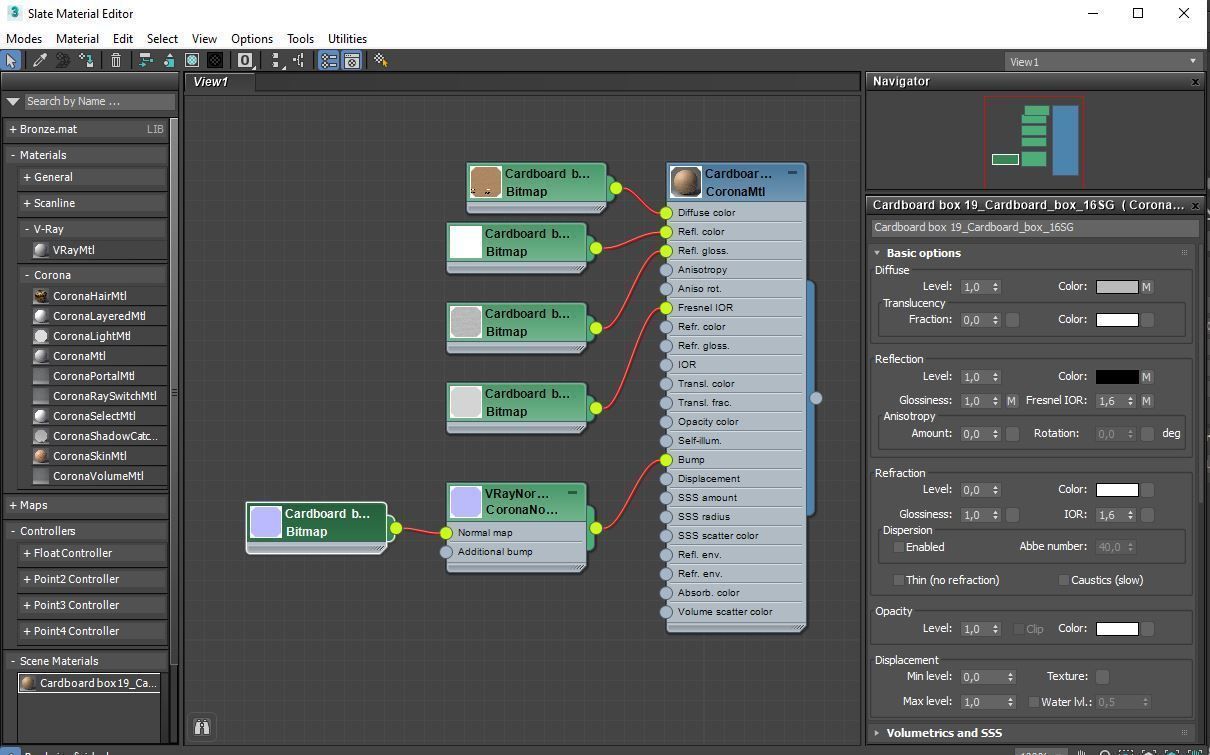Click the Put Material to Scene icon

tap(62, 61)
